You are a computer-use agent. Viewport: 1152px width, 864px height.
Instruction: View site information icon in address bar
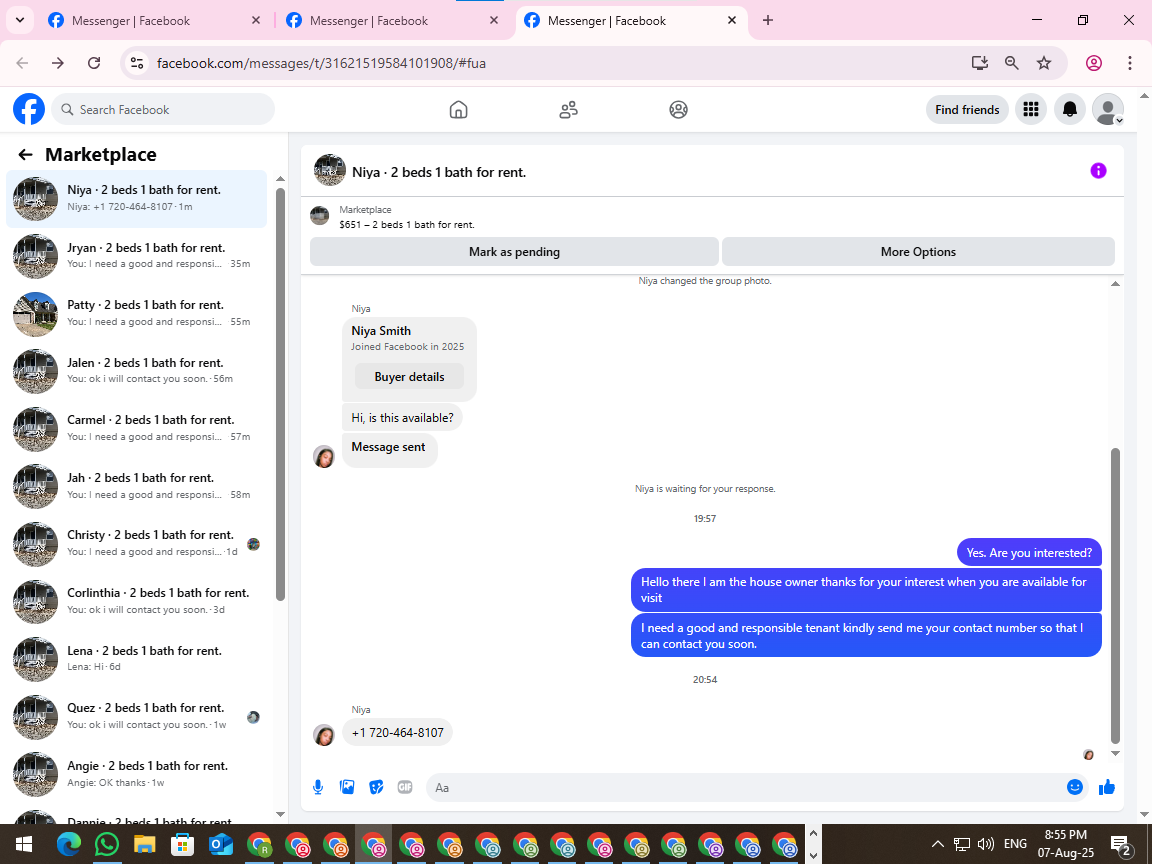click(137, 63)
